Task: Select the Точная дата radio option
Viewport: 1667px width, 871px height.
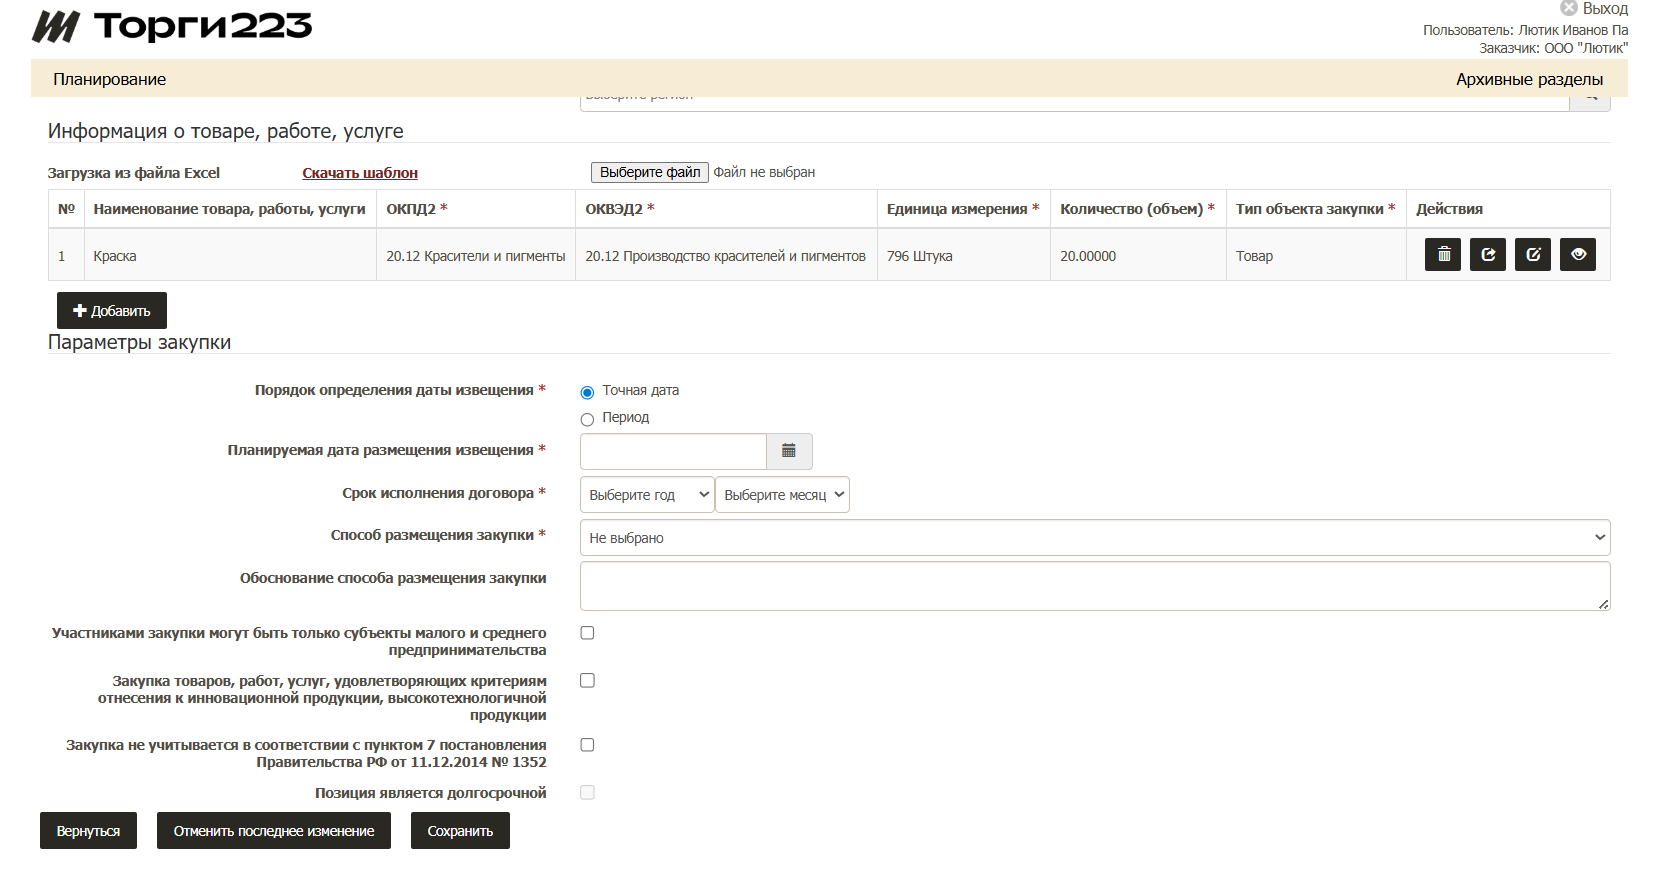Action: pyautogui.click(x=587, y=392)
